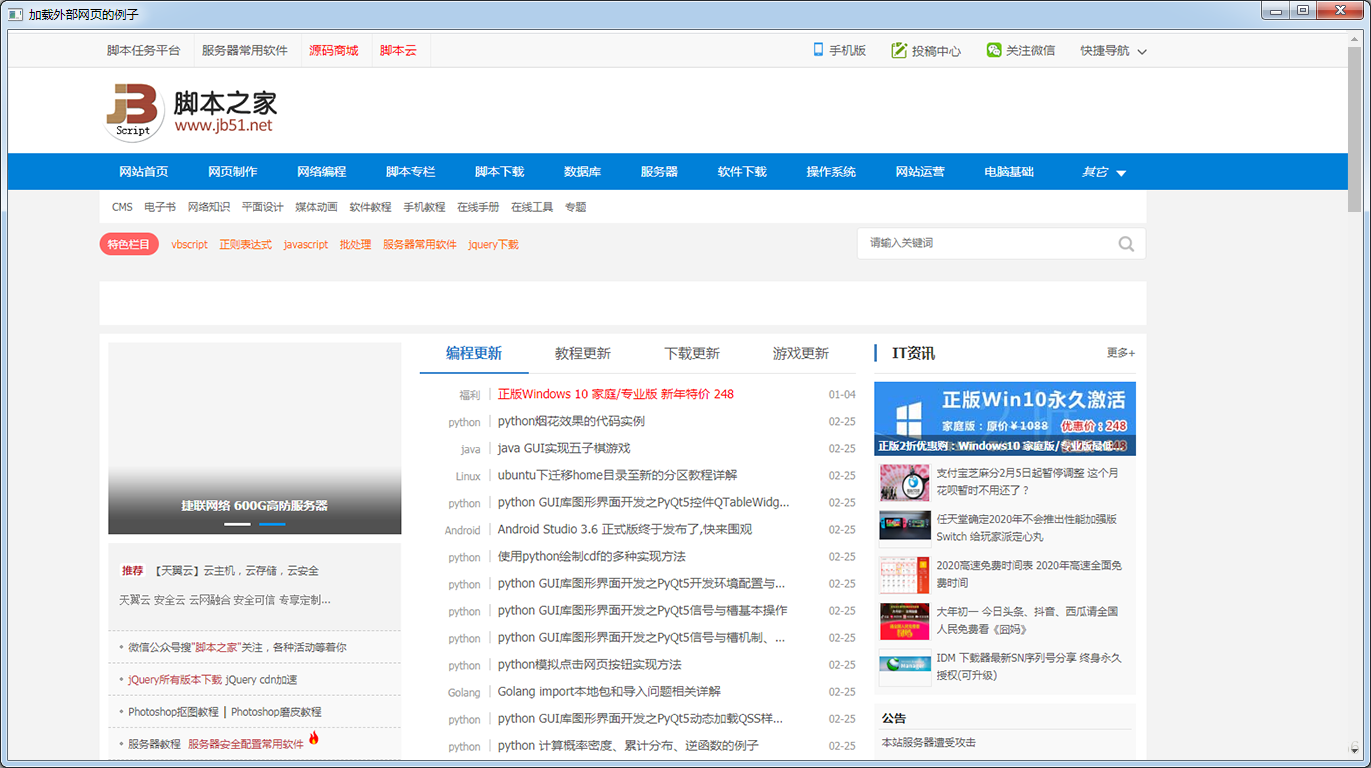Click the 投稿中心 pencil icon
The height and width of the screenshot is (768, 1371).
(x=899, y=50)
